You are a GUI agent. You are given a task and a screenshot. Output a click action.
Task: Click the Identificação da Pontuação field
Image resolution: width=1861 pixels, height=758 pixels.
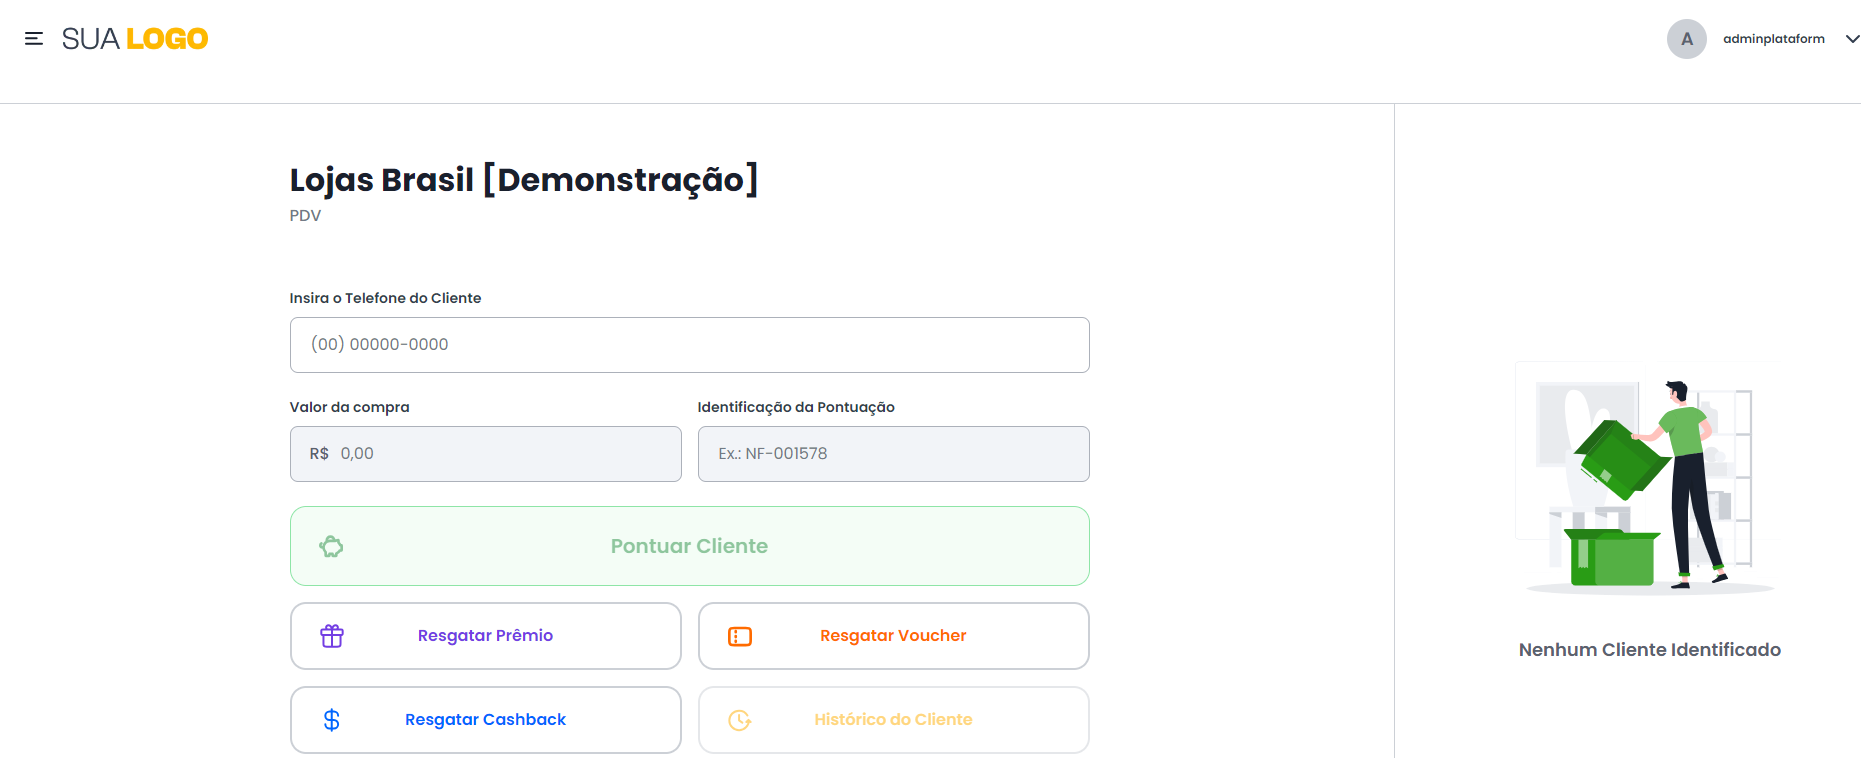click(893, 454)
